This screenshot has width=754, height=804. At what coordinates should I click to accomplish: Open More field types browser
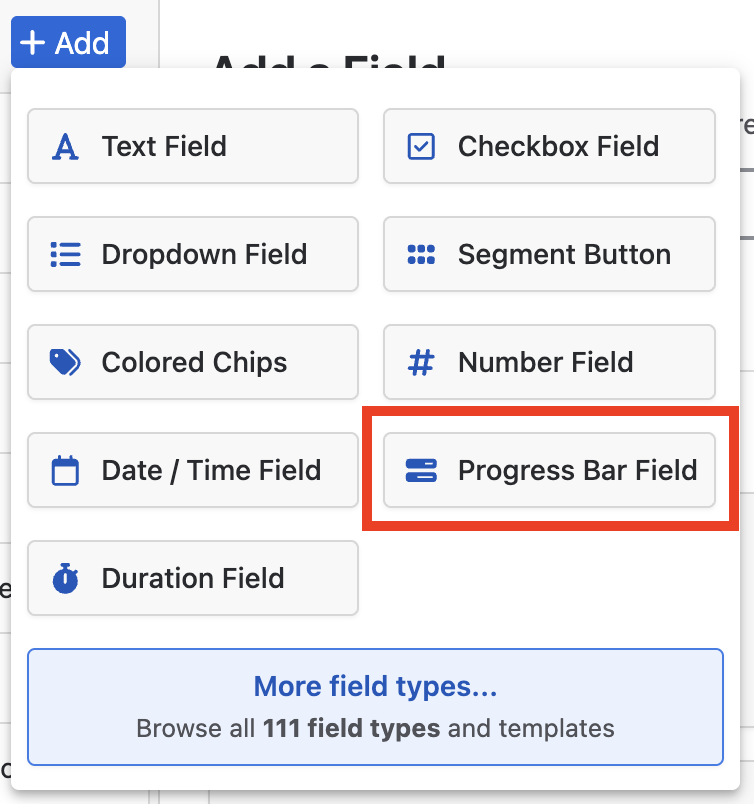(x=375, y=707)
